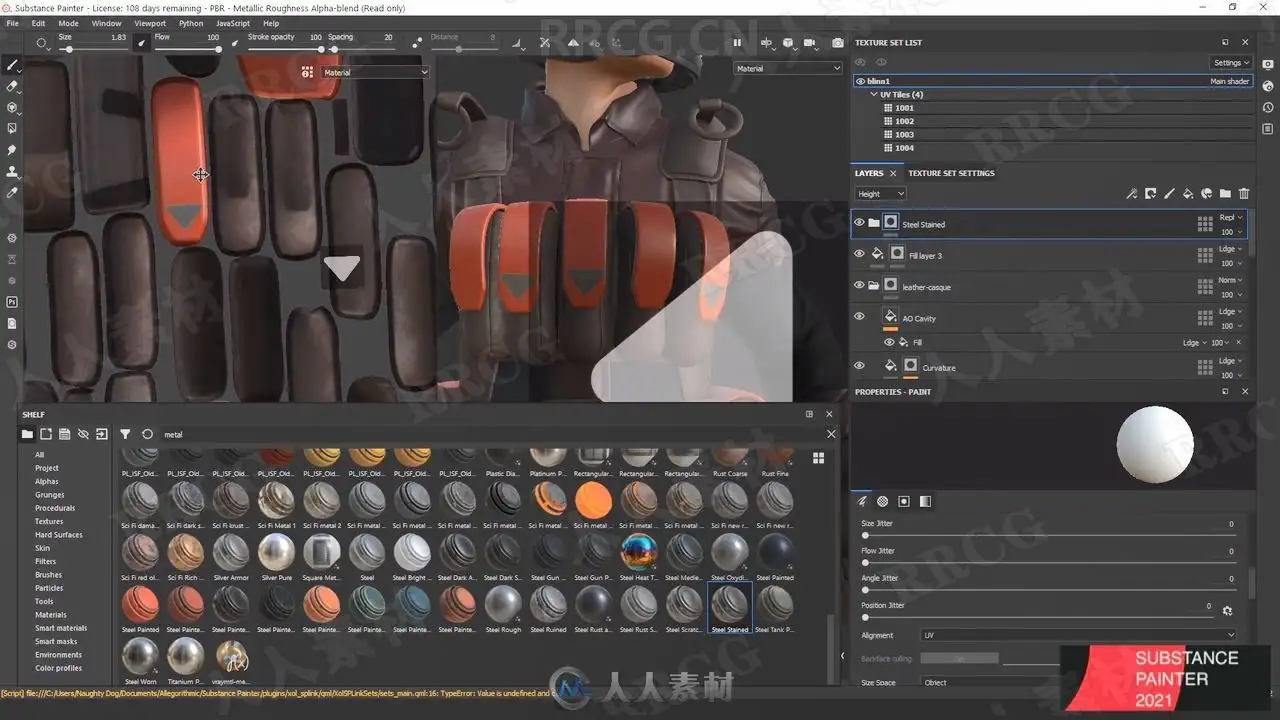Select the Polygon Fill tool

pos(12,128)
